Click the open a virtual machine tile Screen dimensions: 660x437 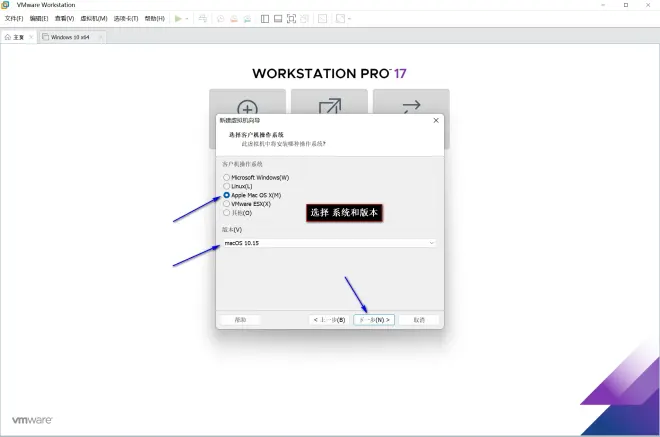329,101
